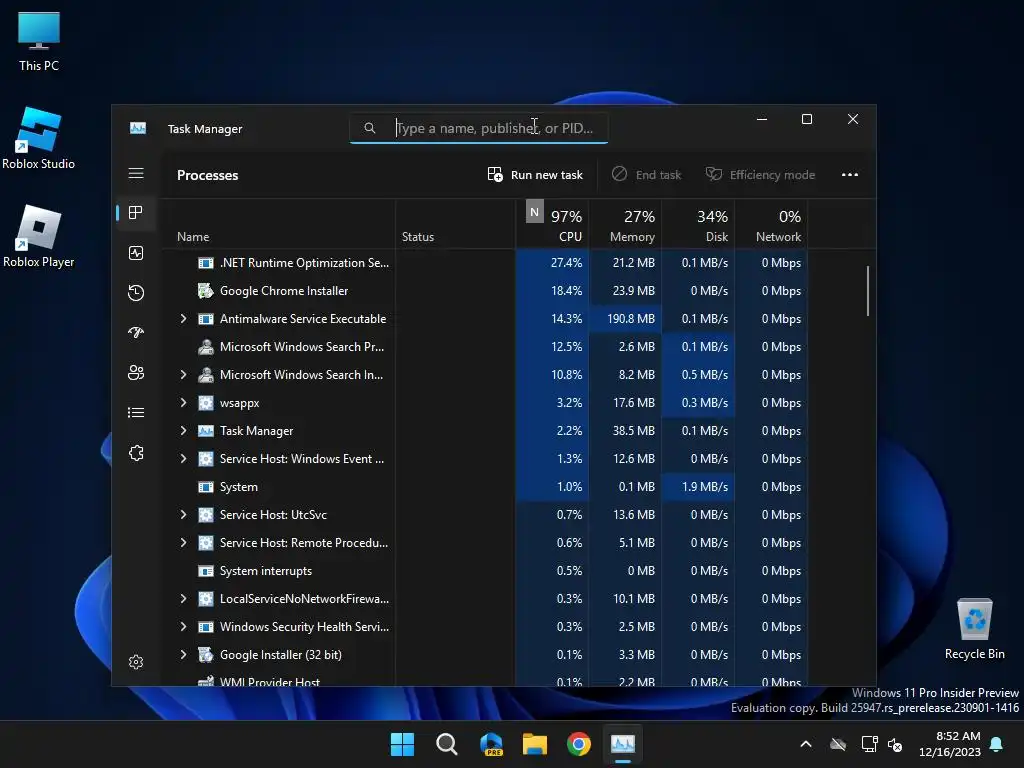
Task: Show hidden system tray icons chevron
Action: (x=806, y=744)
